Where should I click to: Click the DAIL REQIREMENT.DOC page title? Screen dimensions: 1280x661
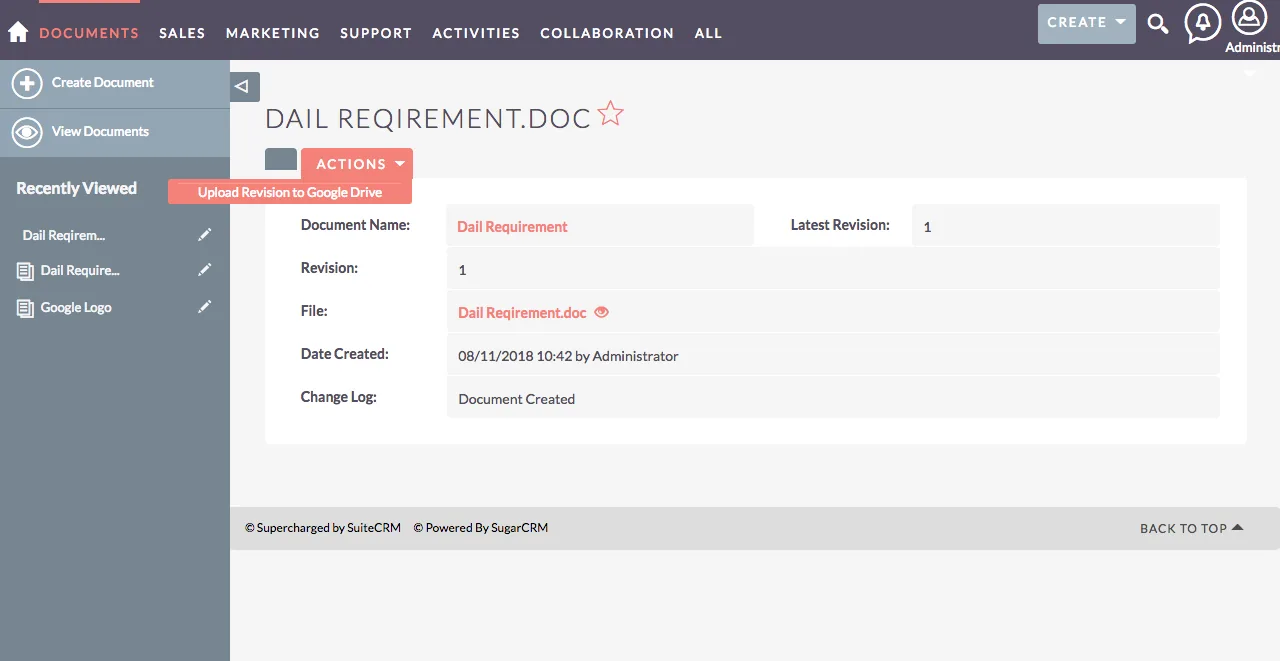(428, 118)
